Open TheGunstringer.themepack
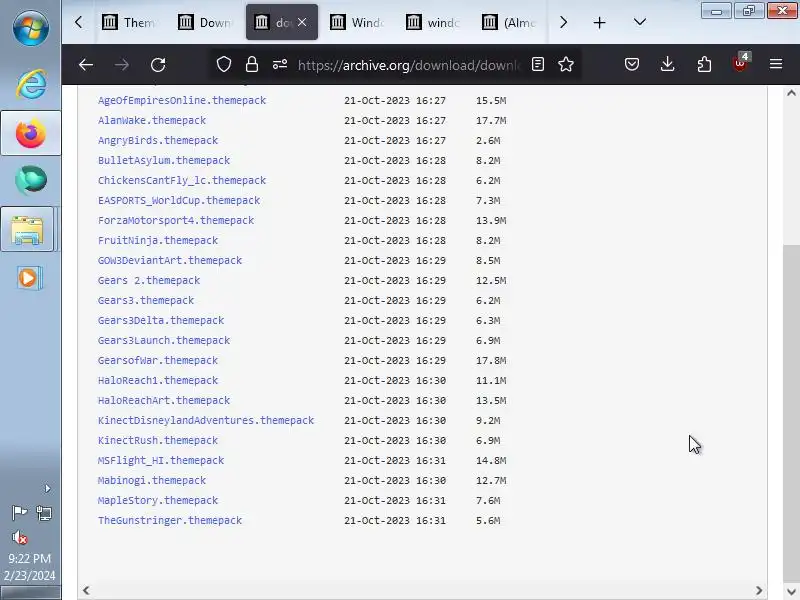This screenshot has width=800, height=600. 169,520
